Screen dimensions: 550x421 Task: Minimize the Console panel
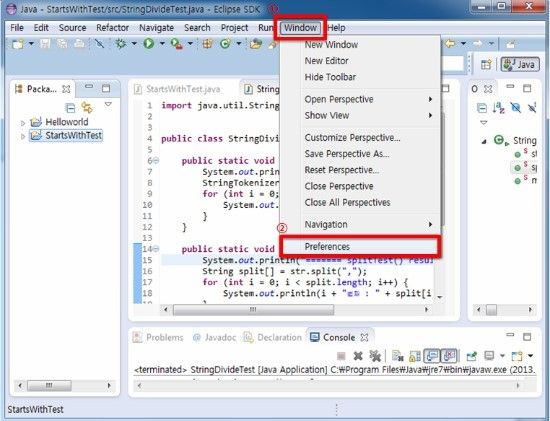[510, 335]
